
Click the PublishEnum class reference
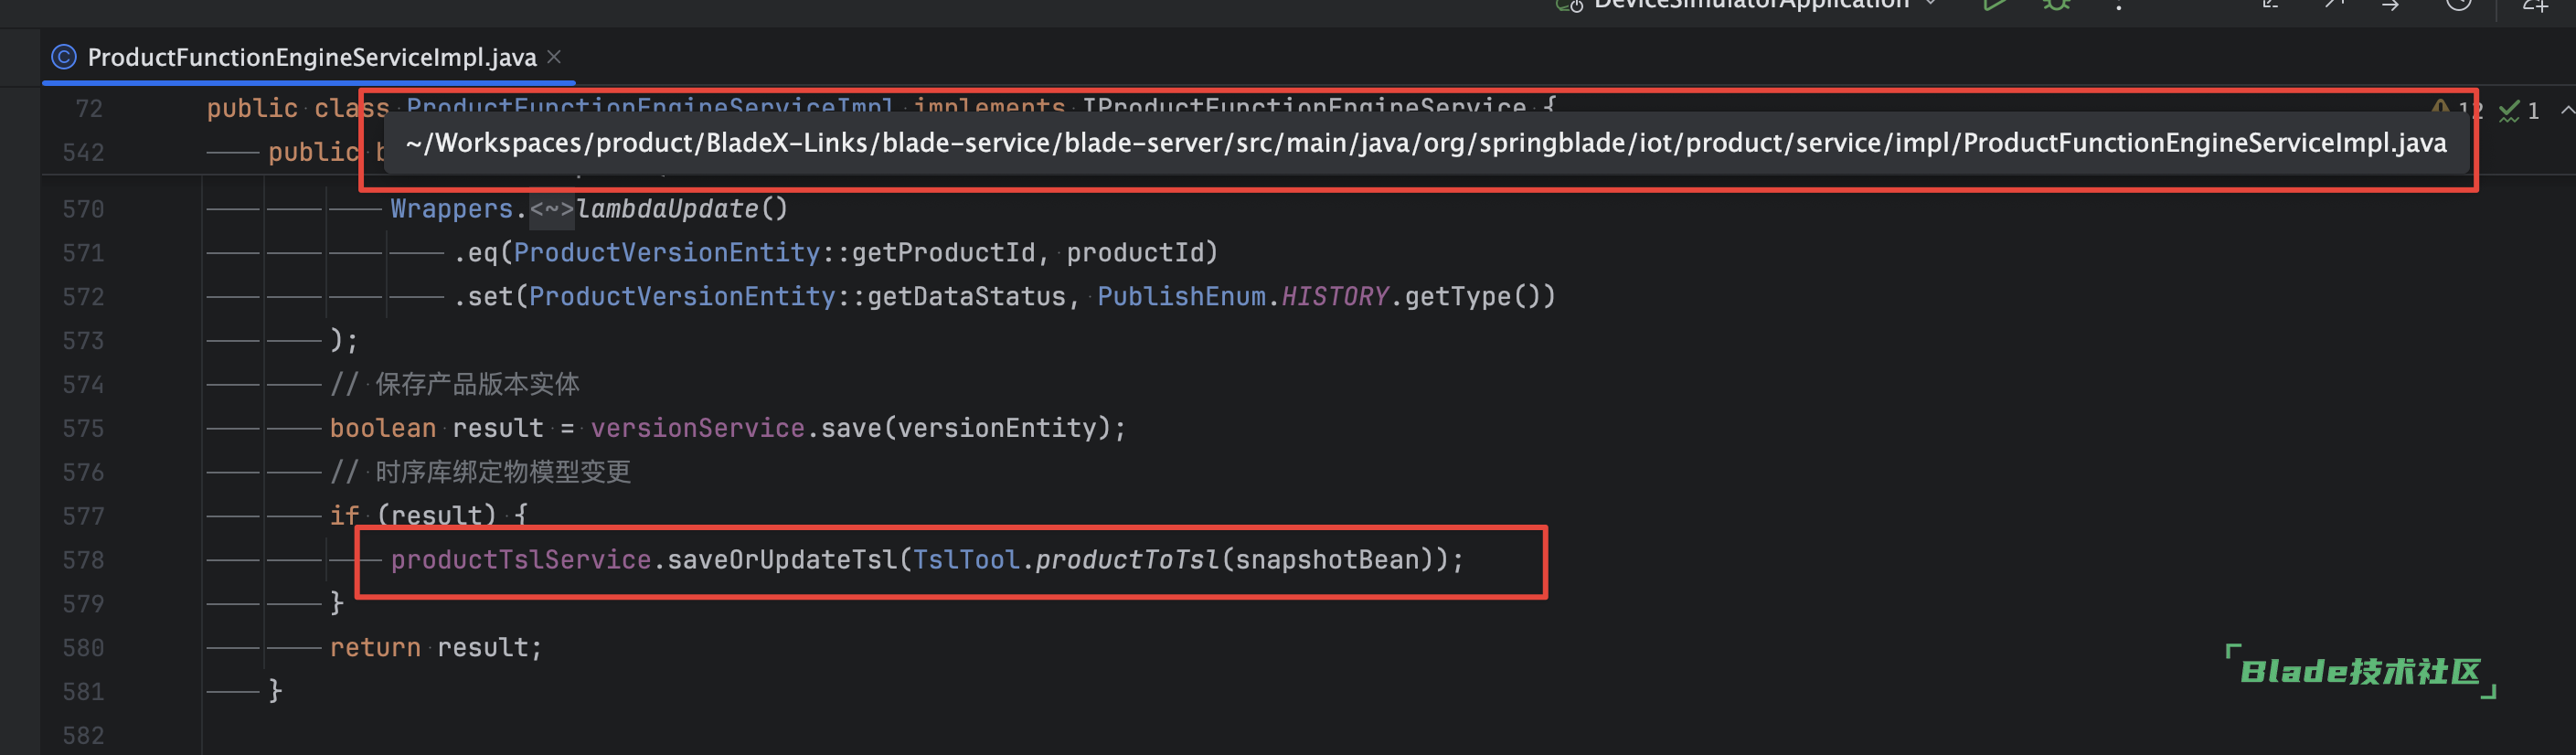pyautogui.click(x=1181, y=296)
